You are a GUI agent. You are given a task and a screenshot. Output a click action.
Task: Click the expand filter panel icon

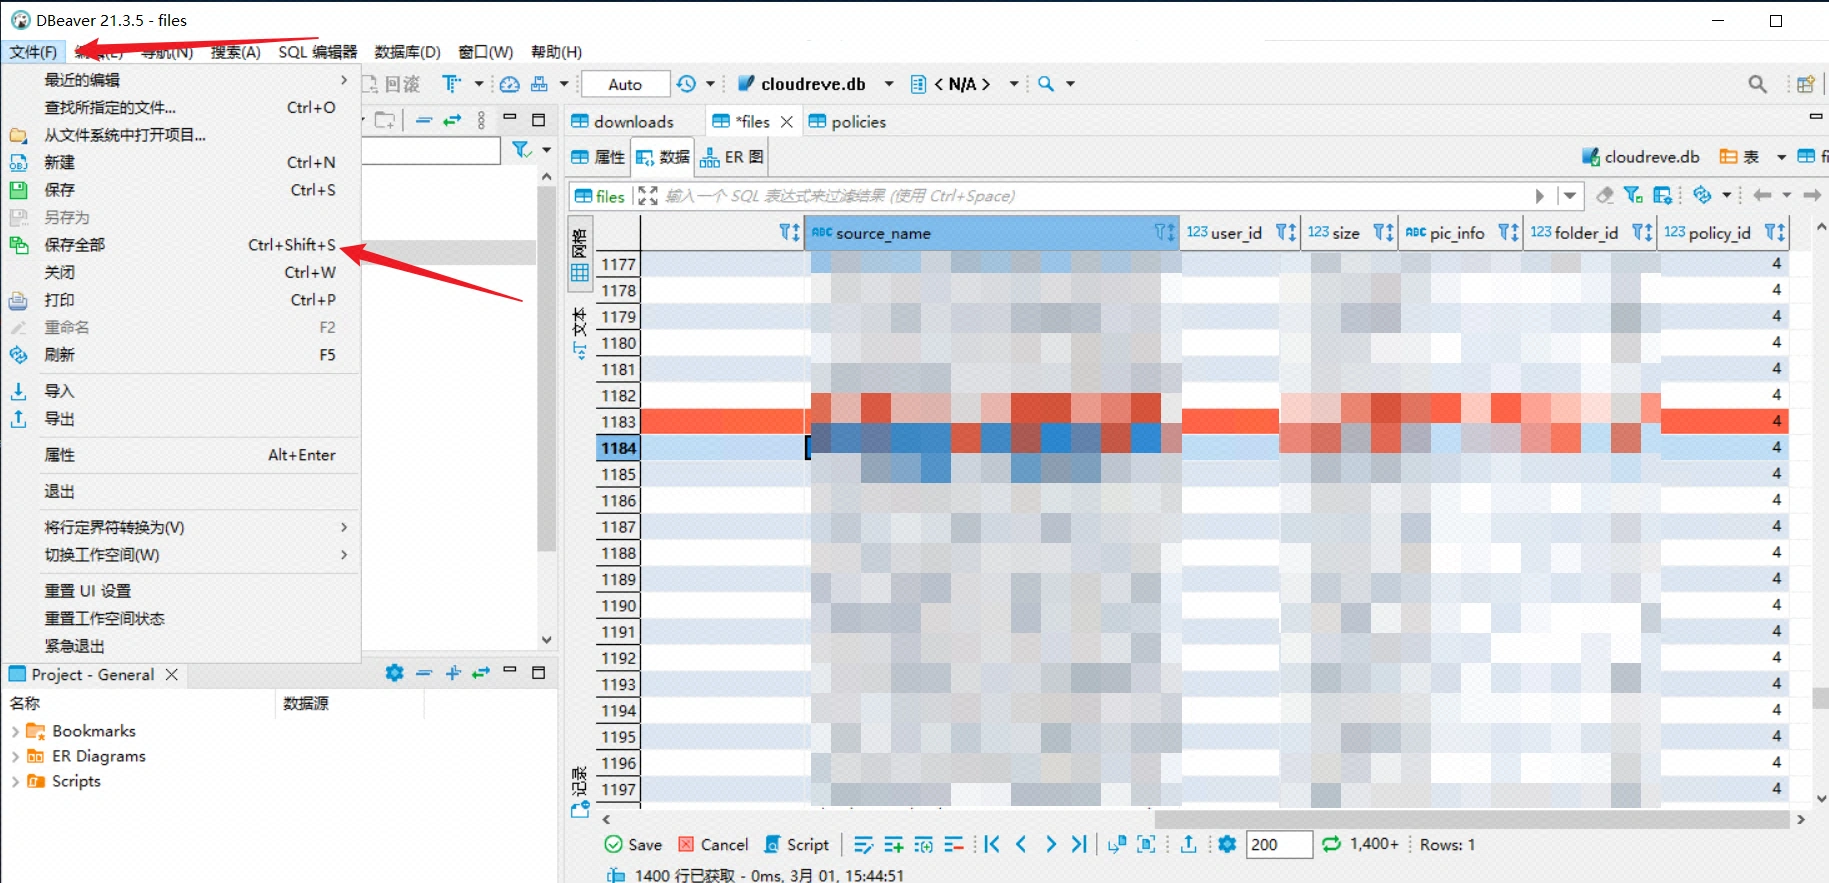pos(648,196)
